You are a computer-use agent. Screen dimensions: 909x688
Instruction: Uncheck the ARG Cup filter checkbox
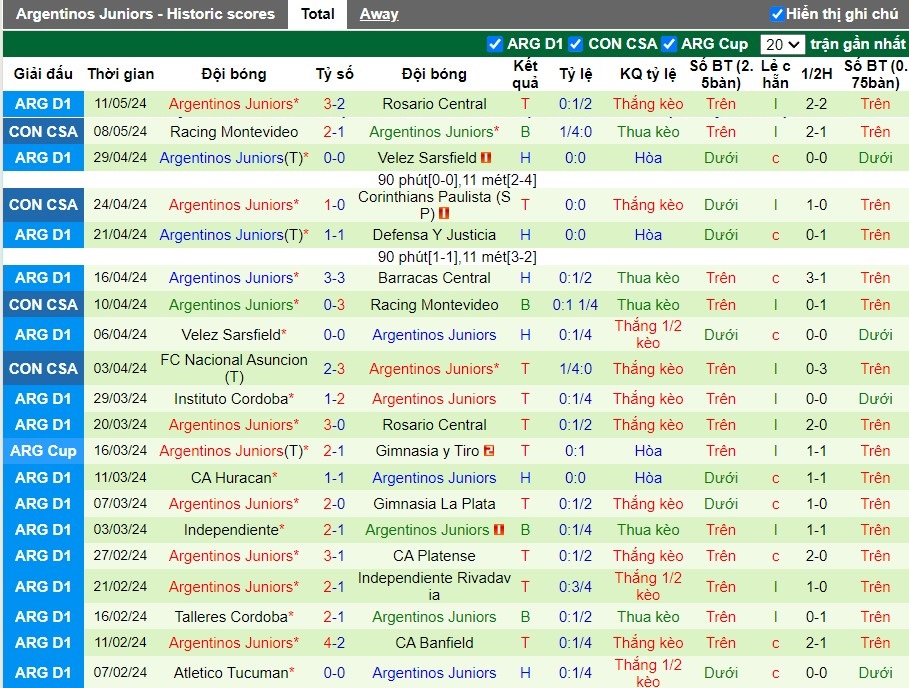[668, 44]
